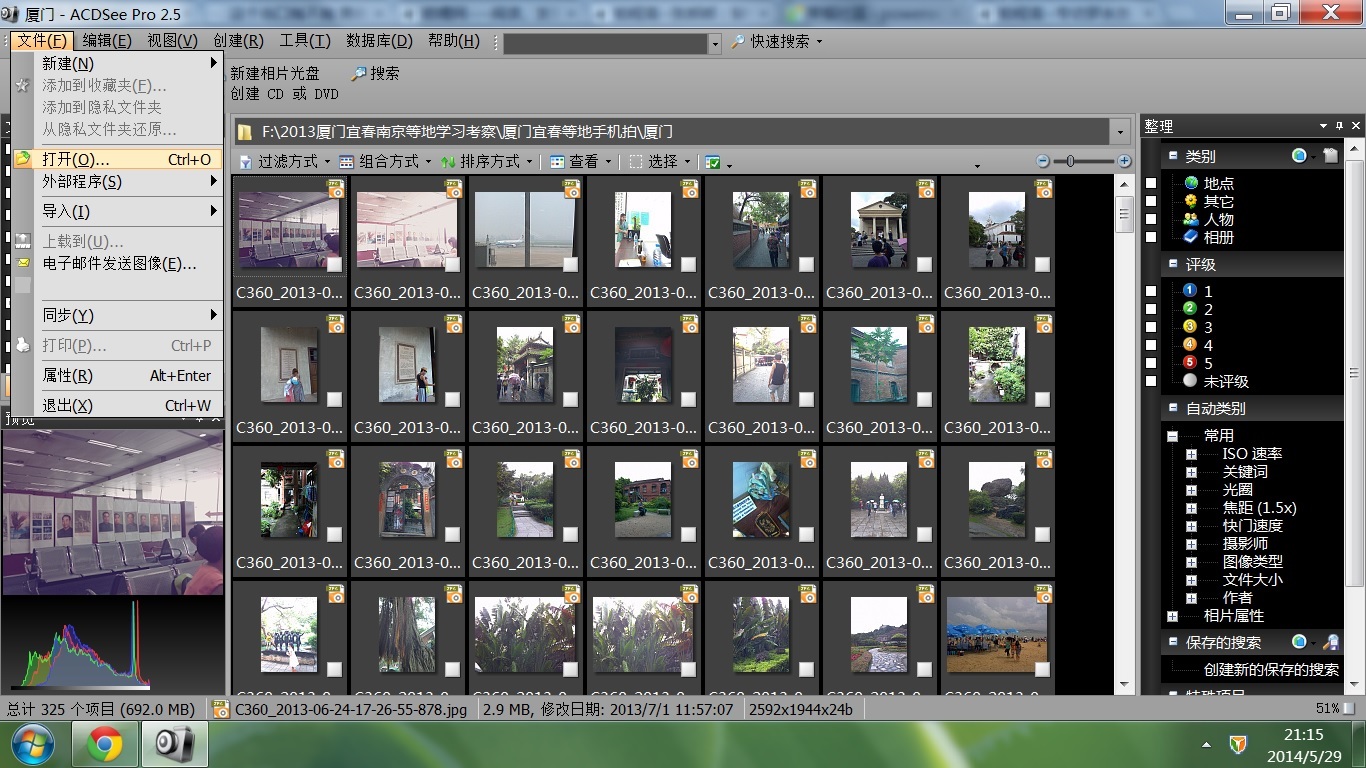Screen dimensions: 1366x768
Task: Click the zoom-out minus icon above thumbnails
Action: click(1044, 161)
